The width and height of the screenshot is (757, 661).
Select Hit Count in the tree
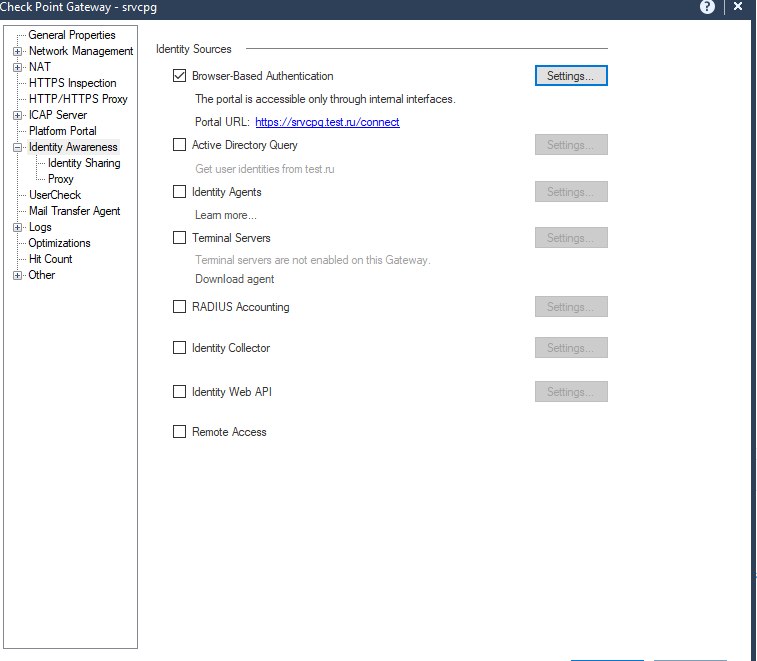tap(50, 259)
